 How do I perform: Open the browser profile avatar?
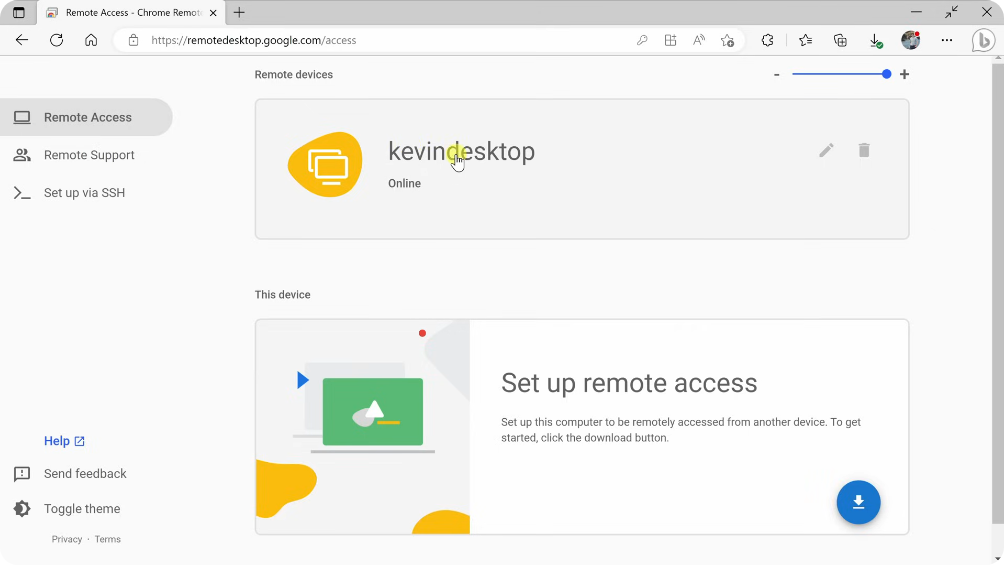[x=911, y=40]
